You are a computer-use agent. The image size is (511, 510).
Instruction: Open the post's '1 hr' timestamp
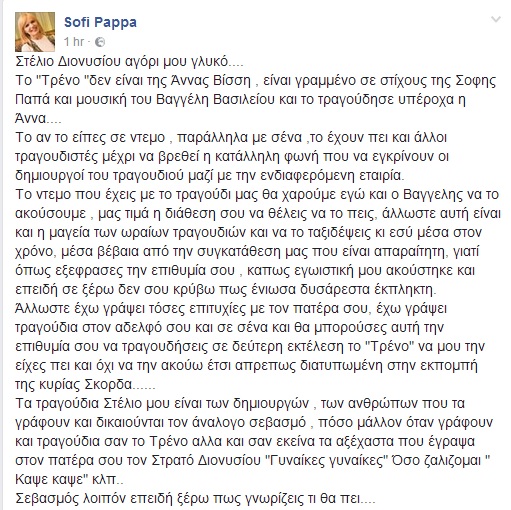(x=74, y=42)
